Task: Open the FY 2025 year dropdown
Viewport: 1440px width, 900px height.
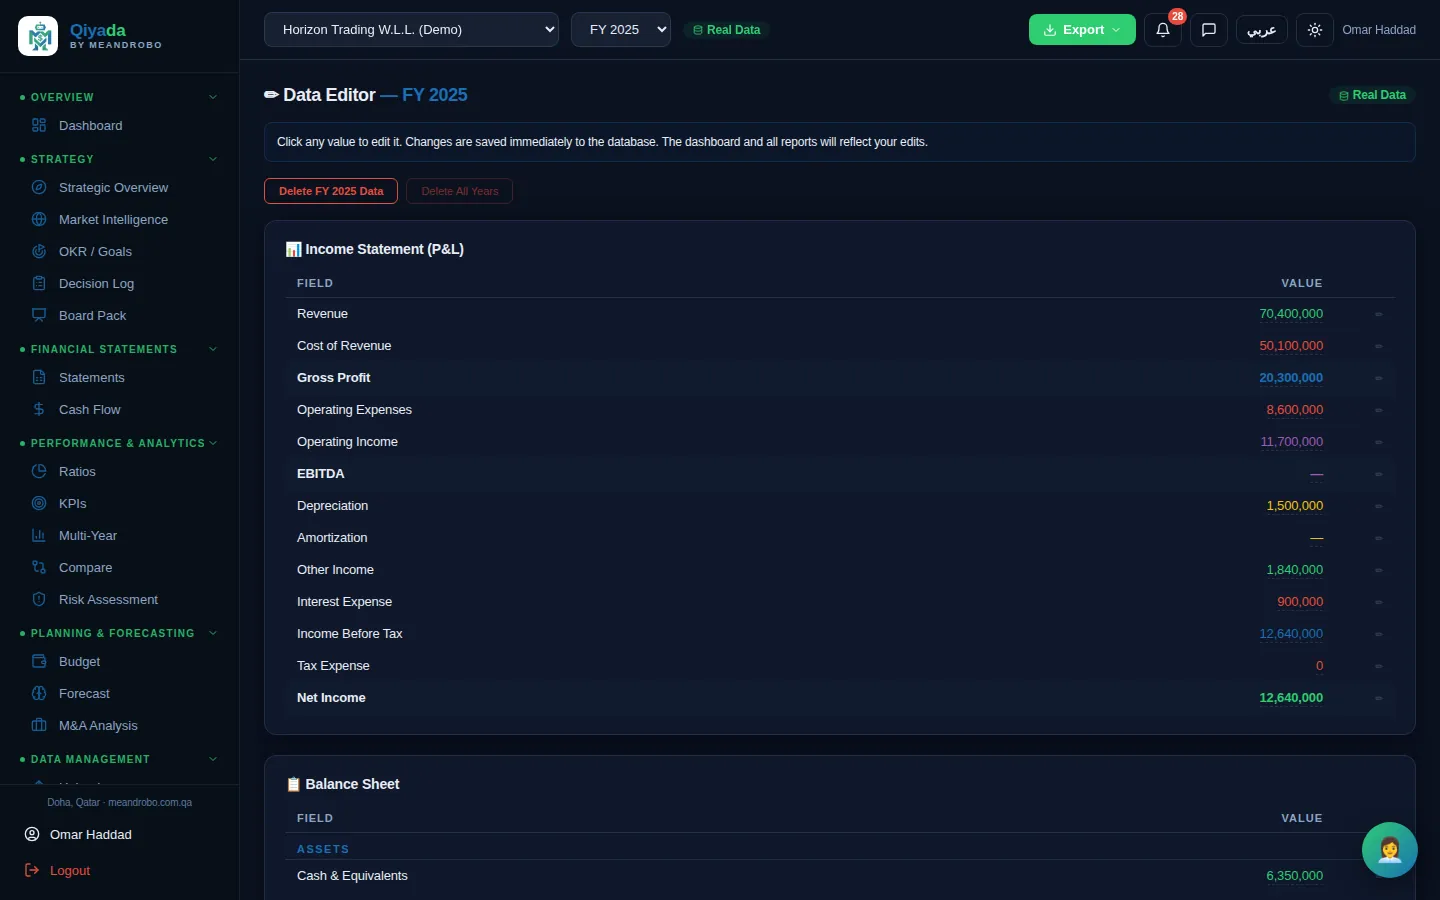Action: 621,30
